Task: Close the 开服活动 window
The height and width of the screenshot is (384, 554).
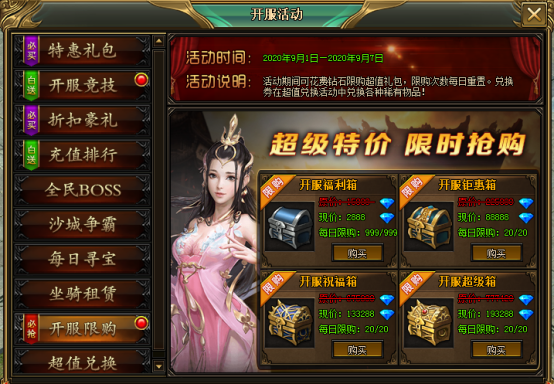Action: 534,15
